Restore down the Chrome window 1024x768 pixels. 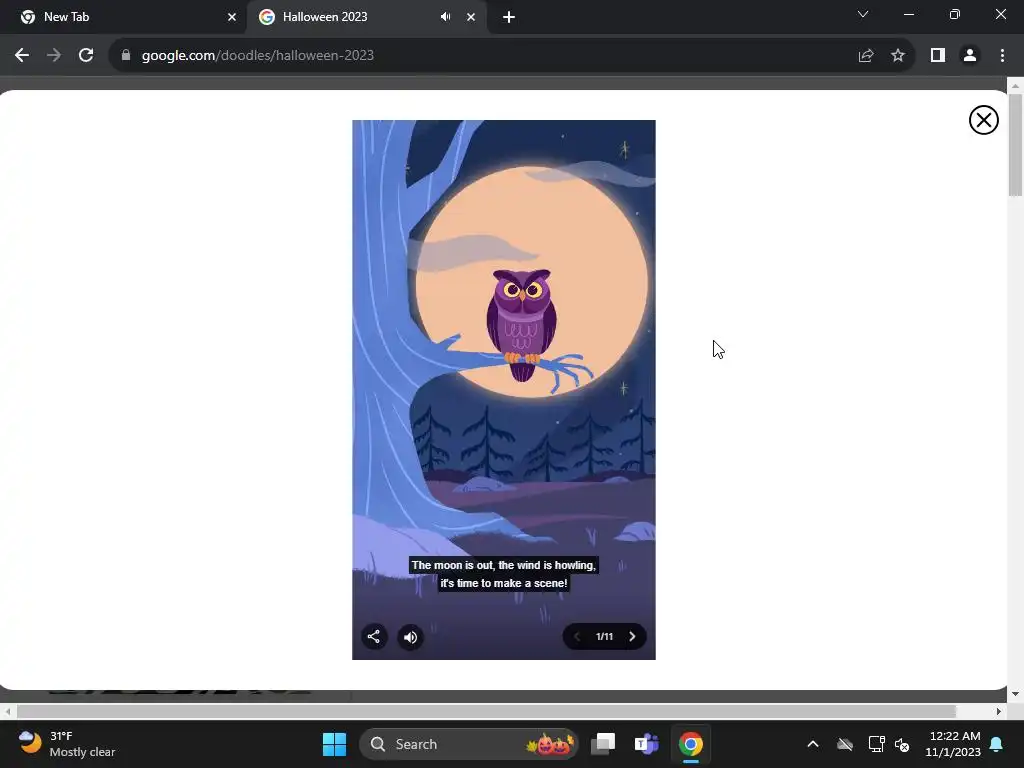tap(955, 14)
